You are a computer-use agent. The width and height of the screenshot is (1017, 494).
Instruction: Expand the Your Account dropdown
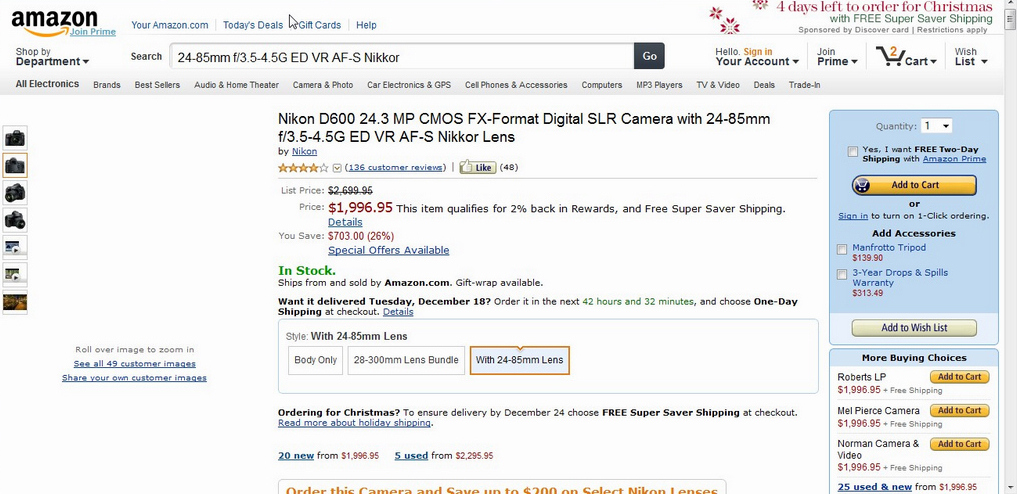[x=757, y=56]
